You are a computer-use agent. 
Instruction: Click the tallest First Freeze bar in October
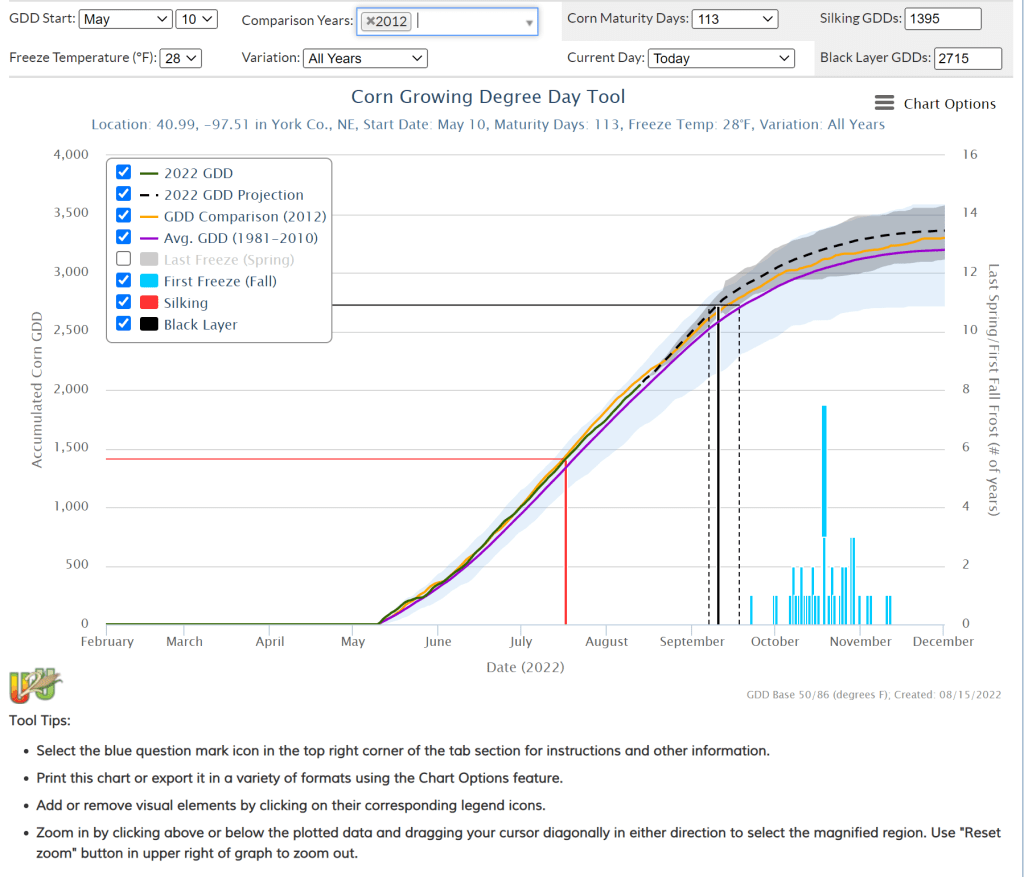click(824, 470)
